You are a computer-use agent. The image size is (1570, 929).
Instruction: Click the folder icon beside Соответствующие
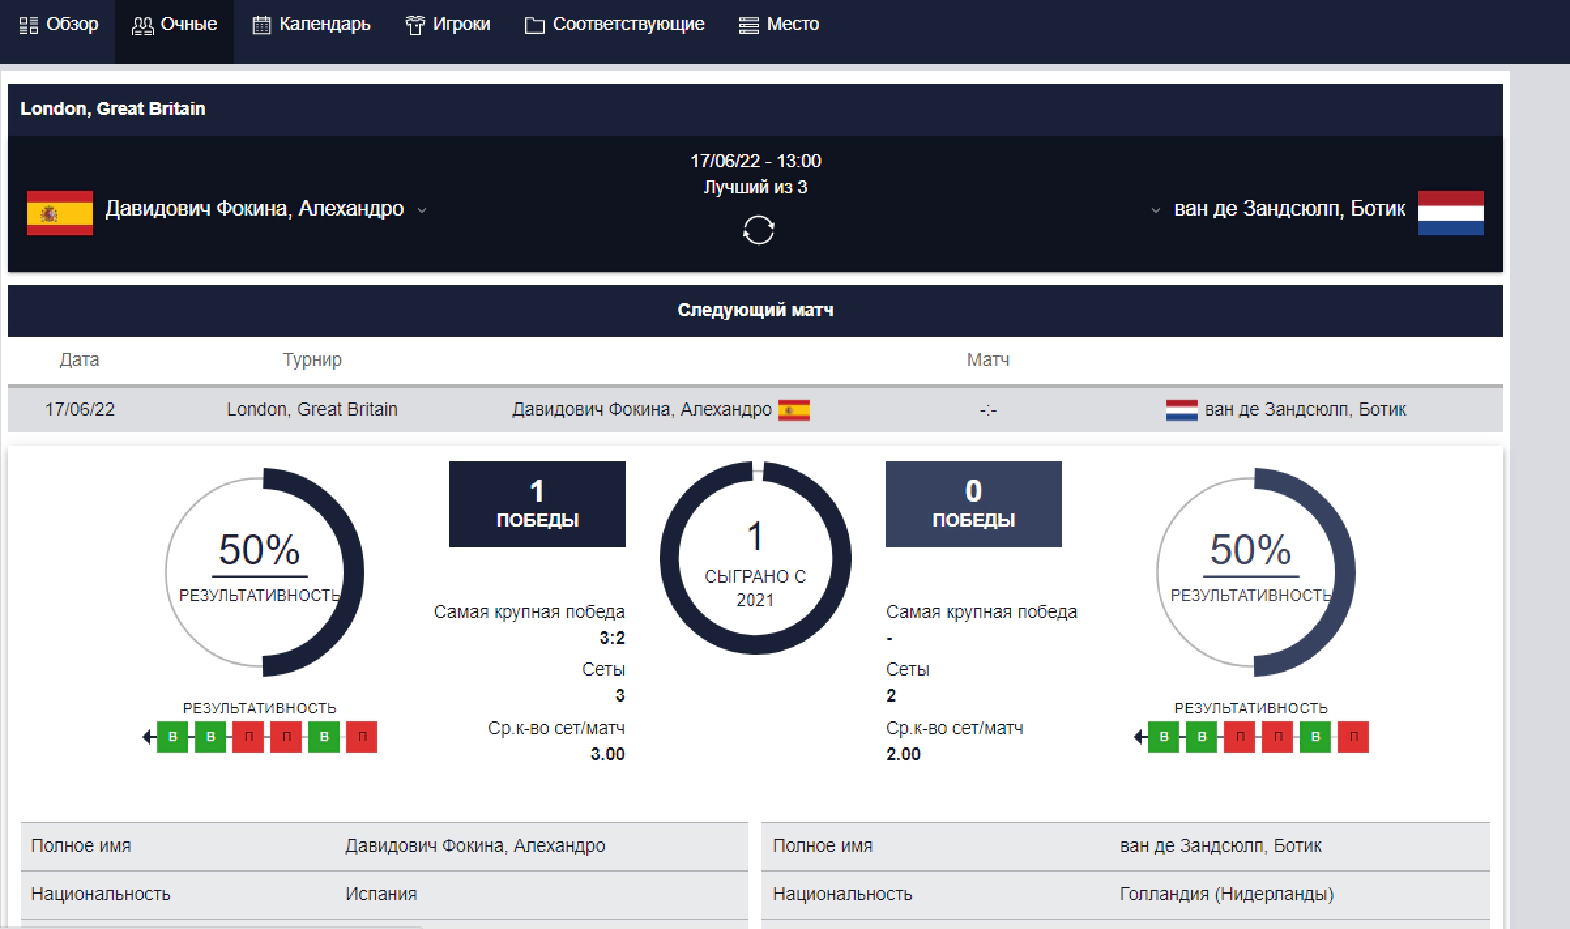pyautogui.click(x=535, y=25)
